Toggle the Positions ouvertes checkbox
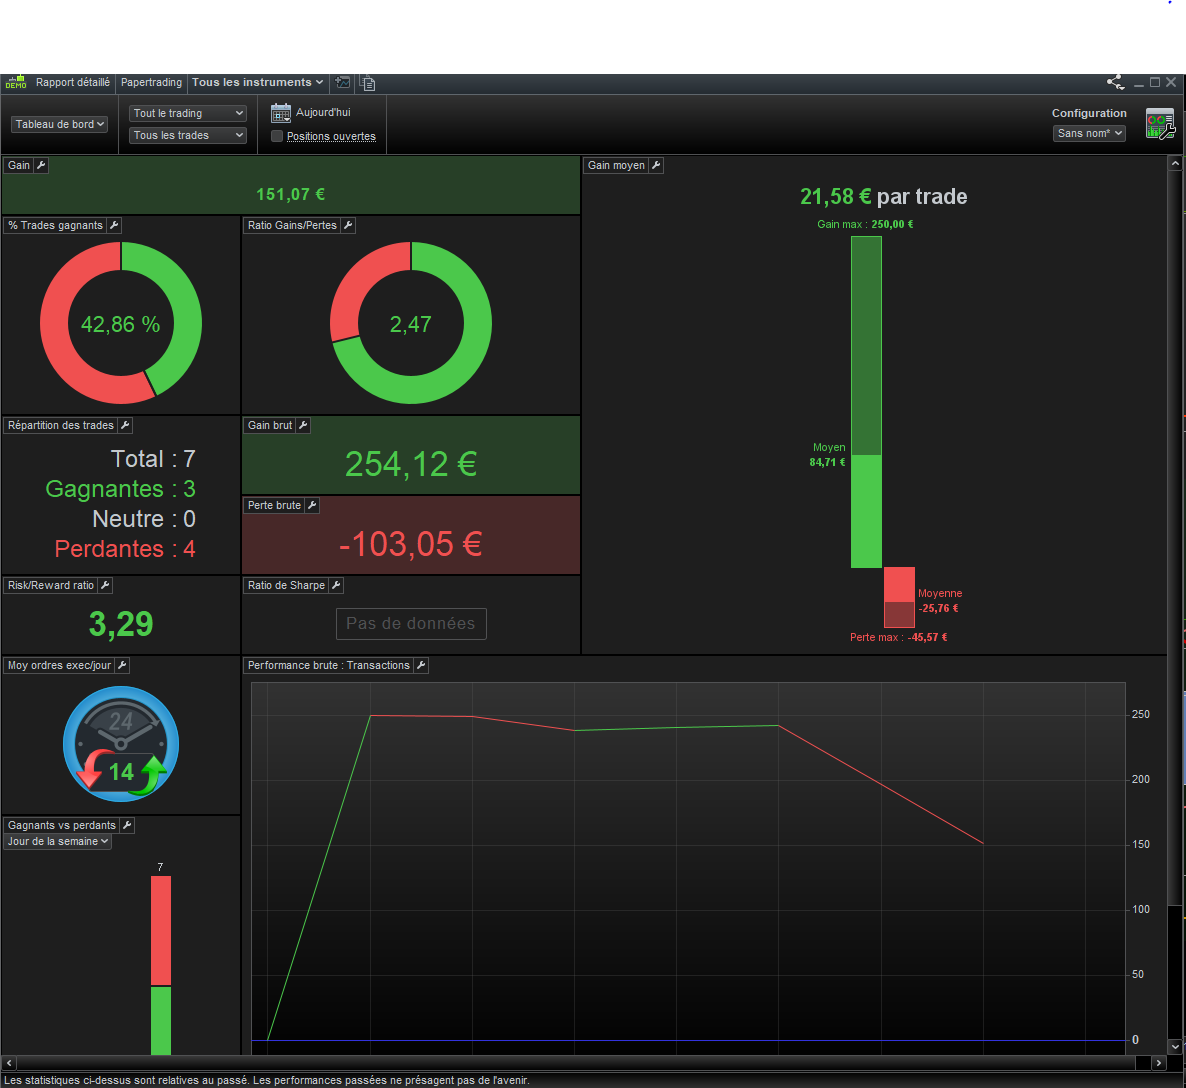Viewport: 1186px width, 1088px height. (277, 136)
